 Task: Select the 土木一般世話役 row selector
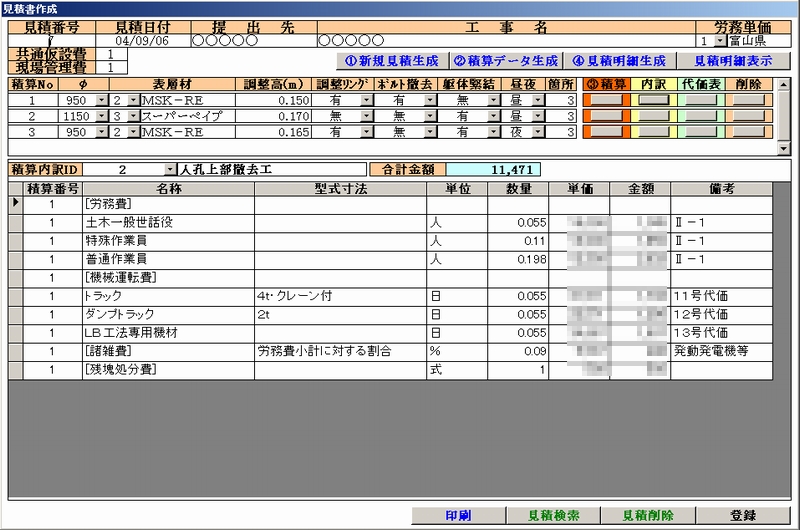14,222
